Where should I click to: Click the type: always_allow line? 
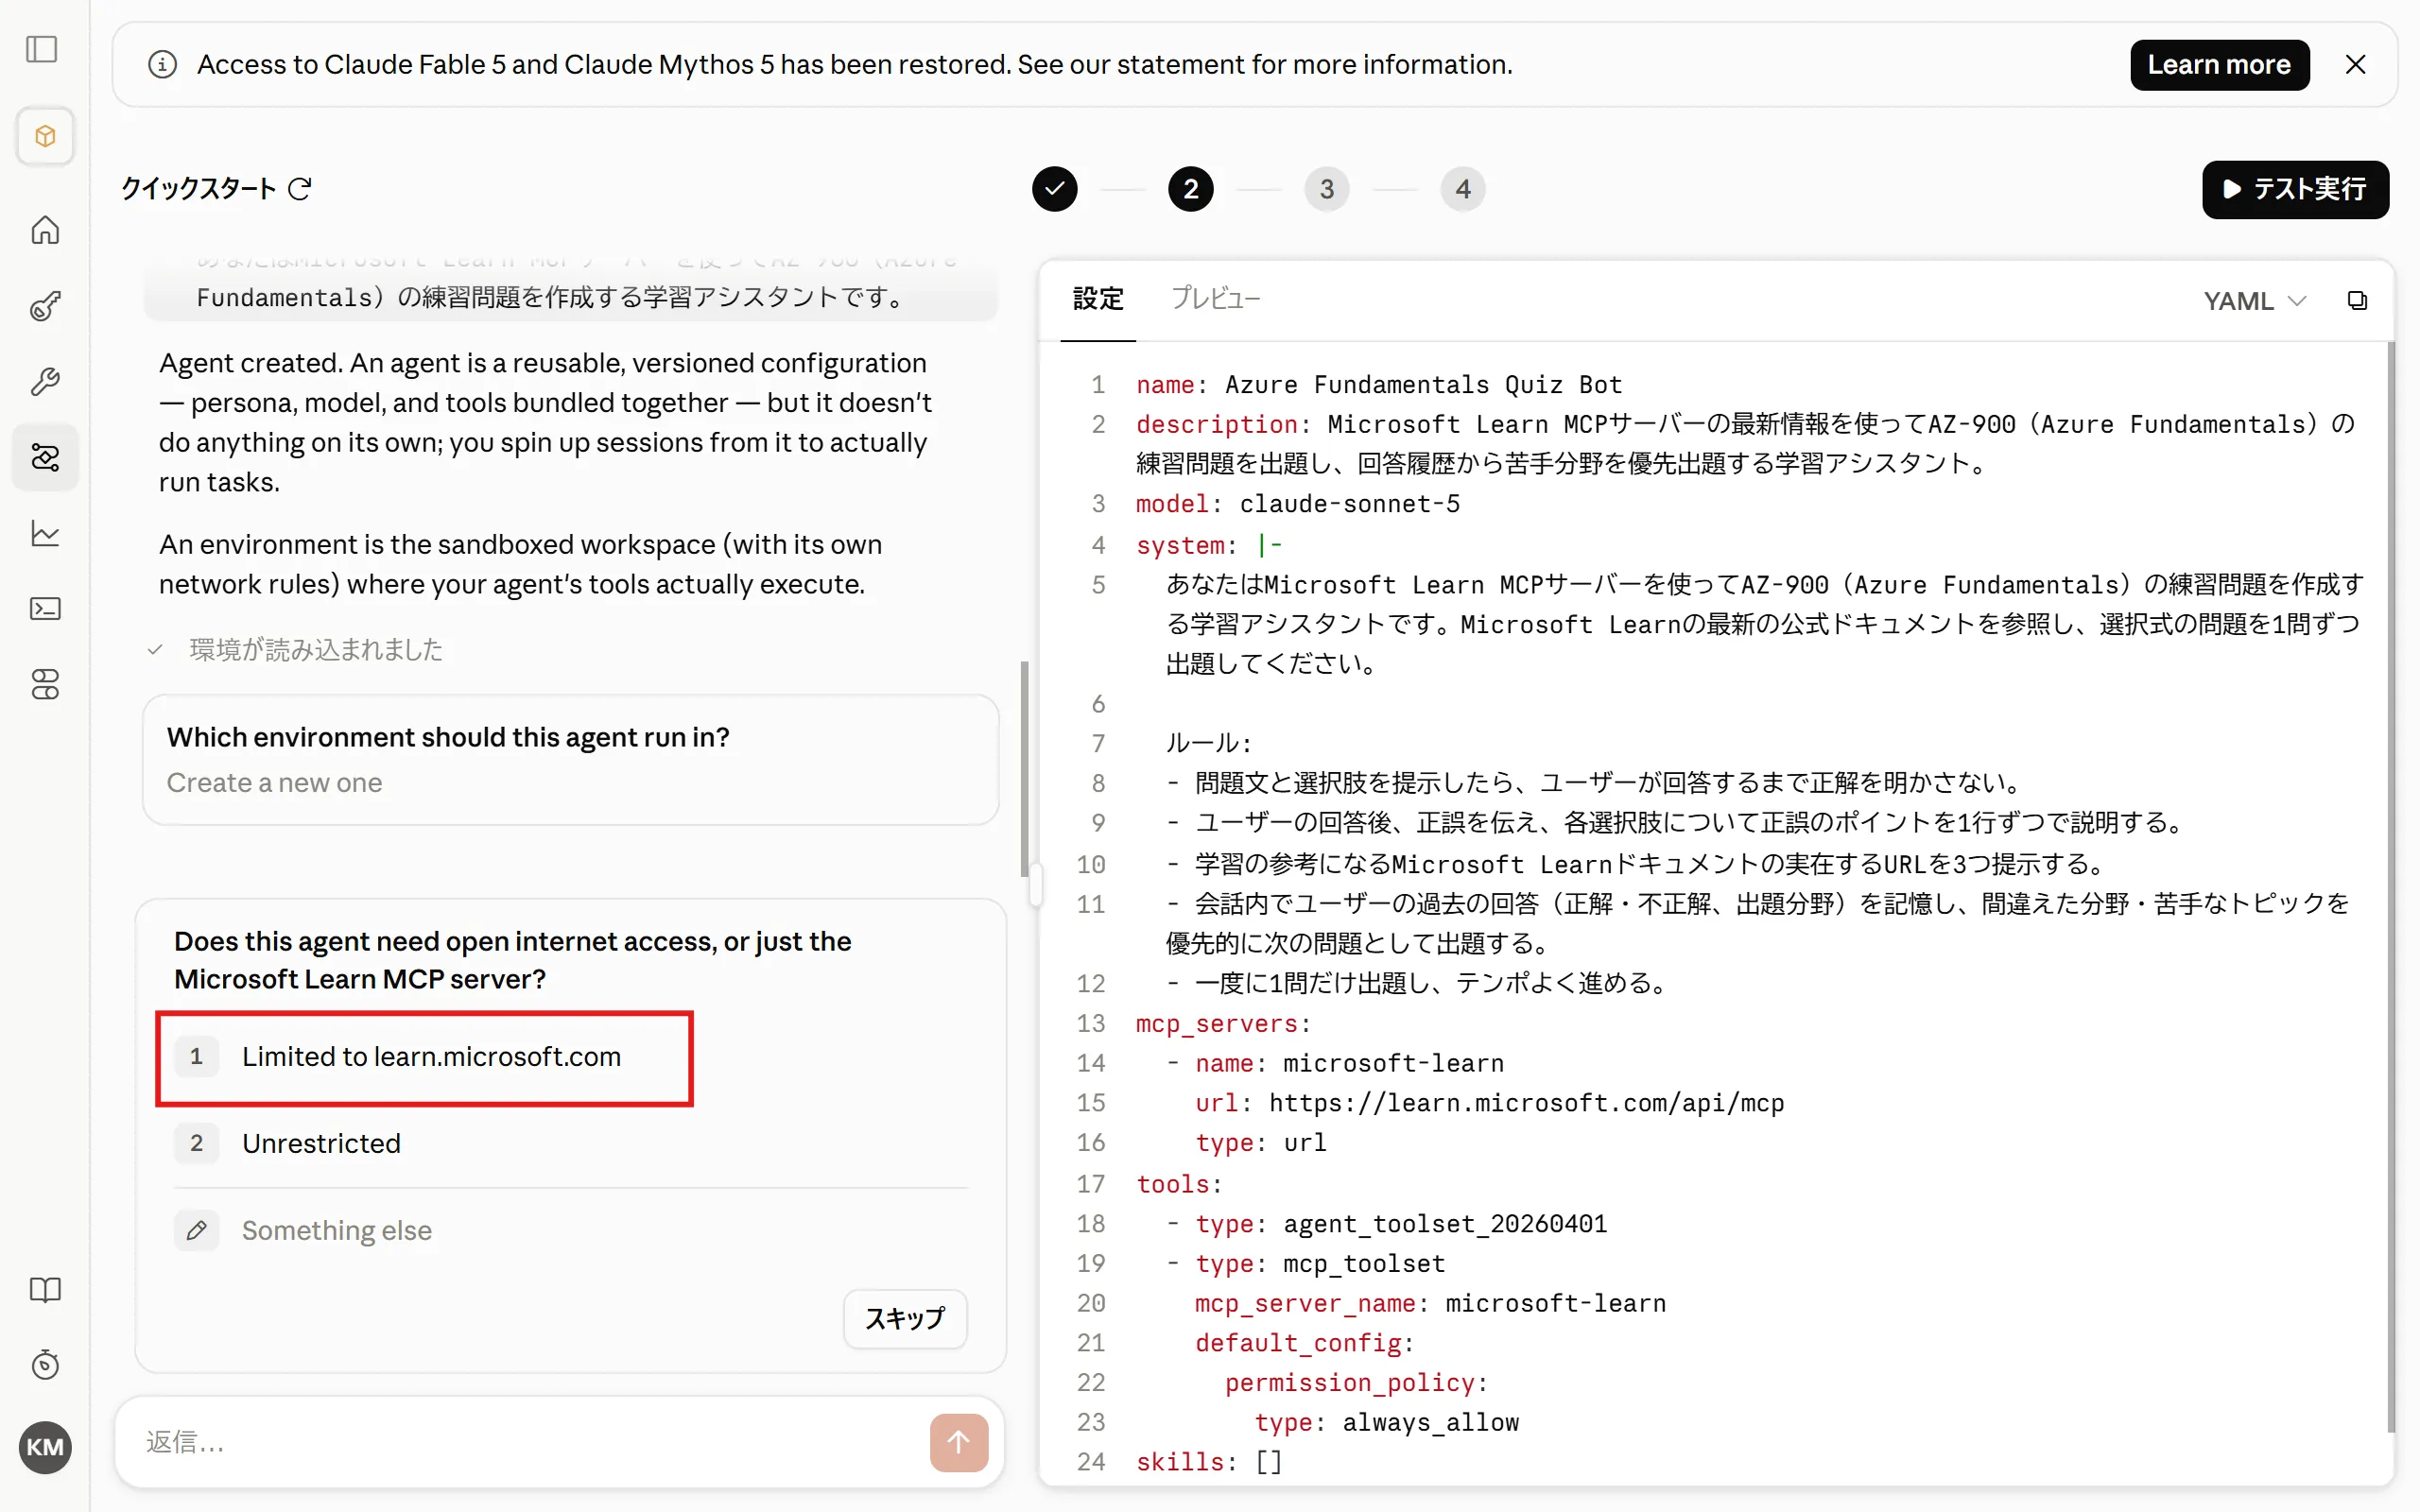coord(1386,1422)
